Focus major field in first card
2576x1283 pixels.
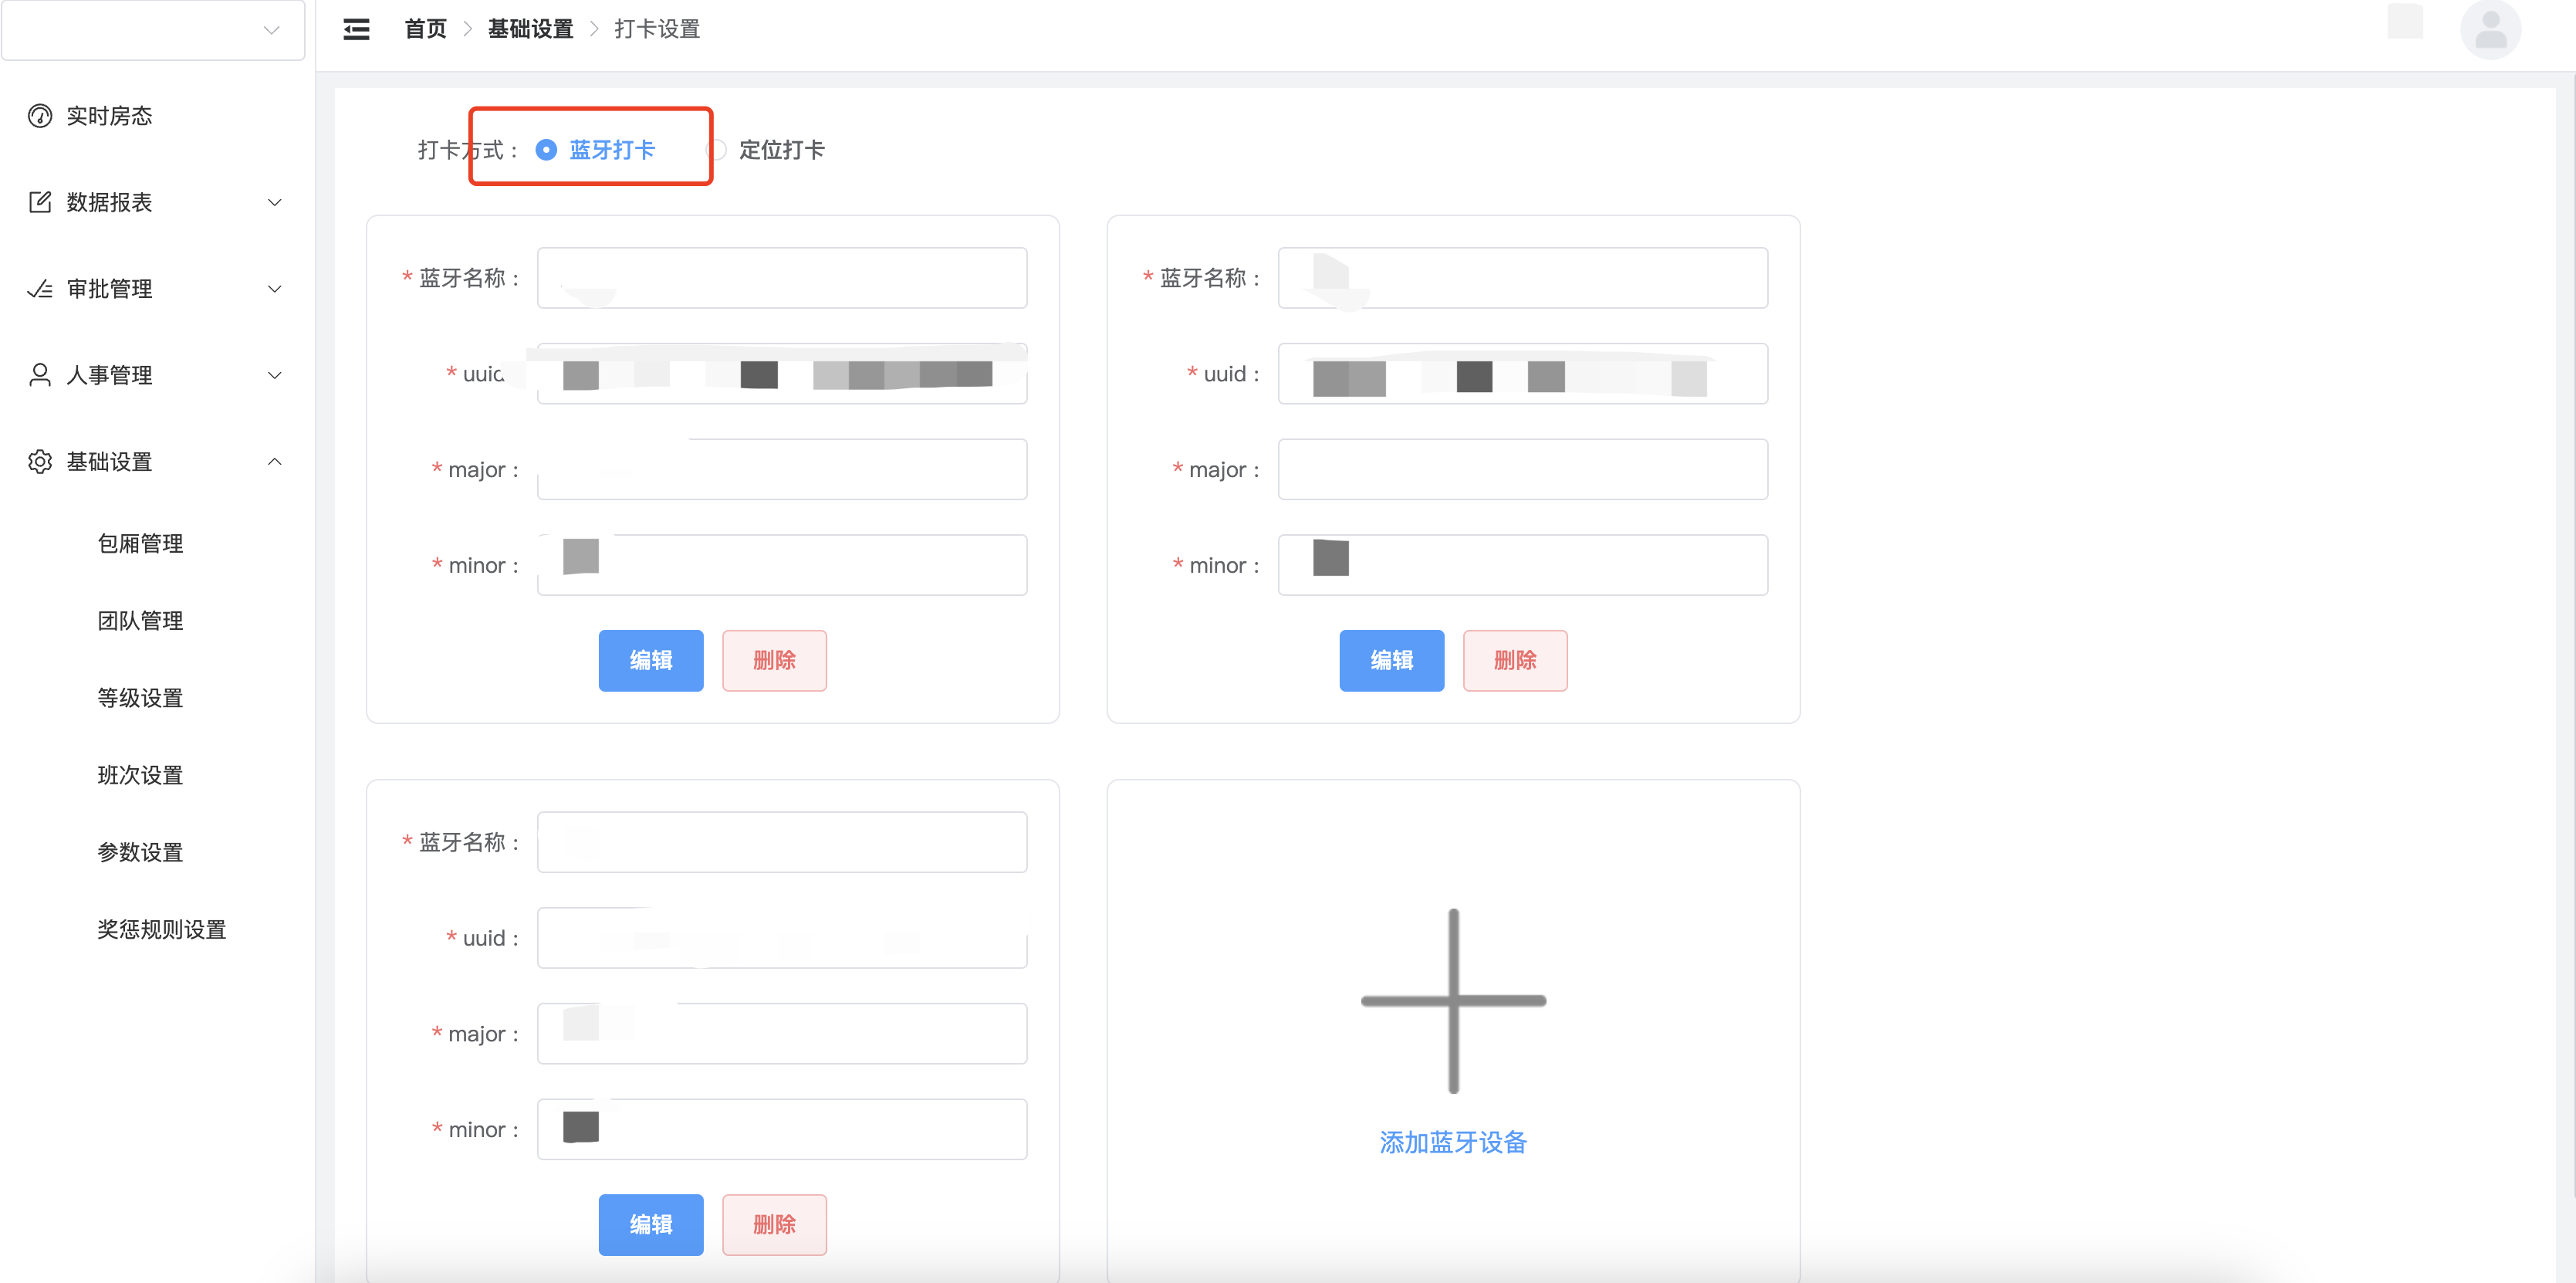[x=782, y=469]
